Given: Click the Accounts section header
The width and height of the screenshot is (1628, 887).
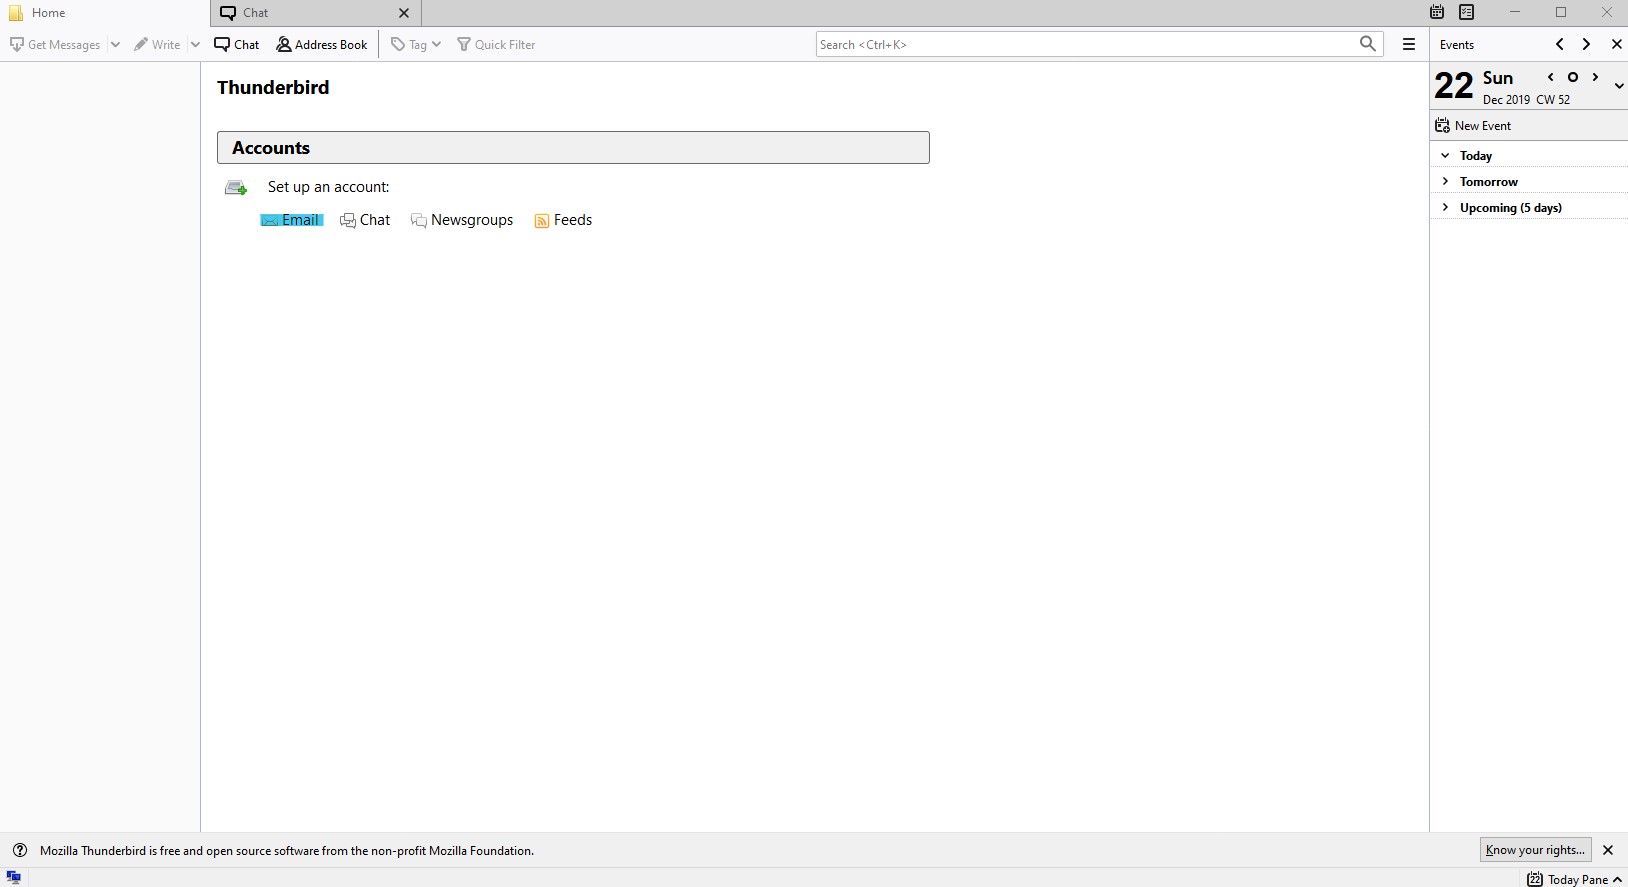Looking at the screenshot, I should point(573,148).
